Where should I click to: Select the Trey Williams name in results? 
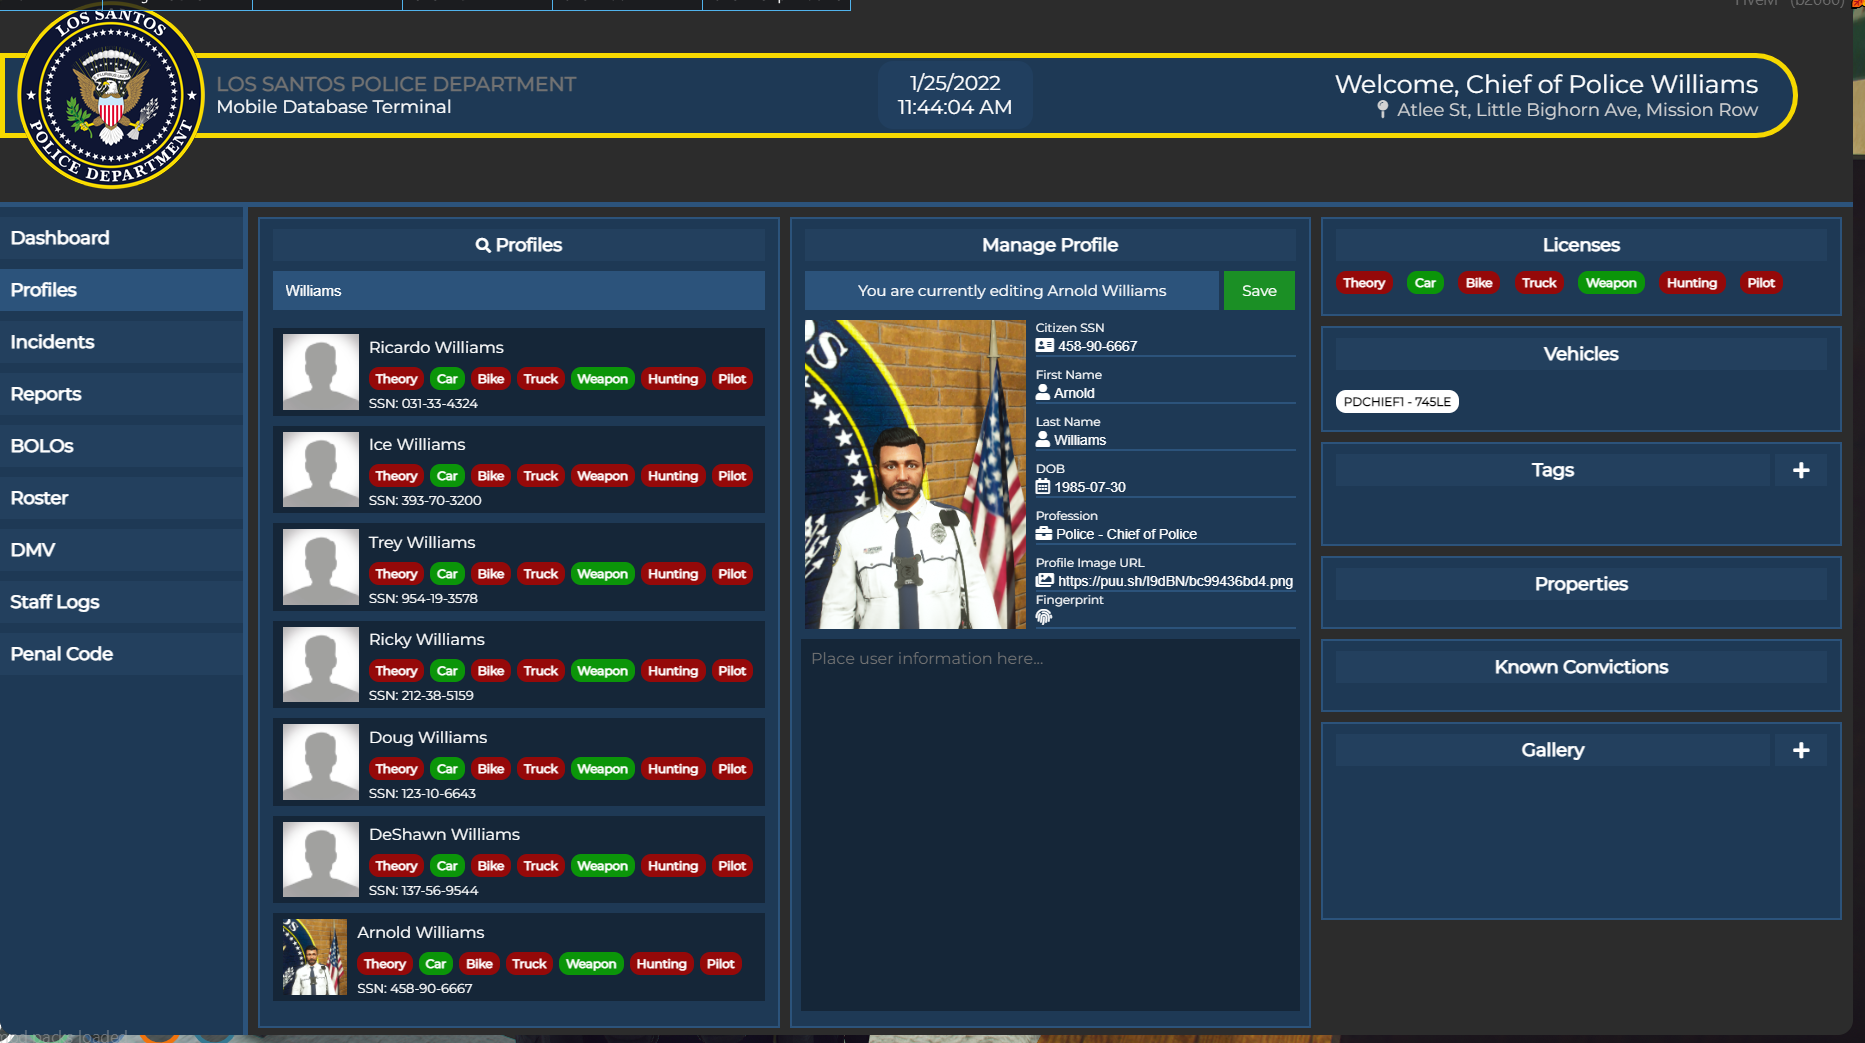[422, 542]
